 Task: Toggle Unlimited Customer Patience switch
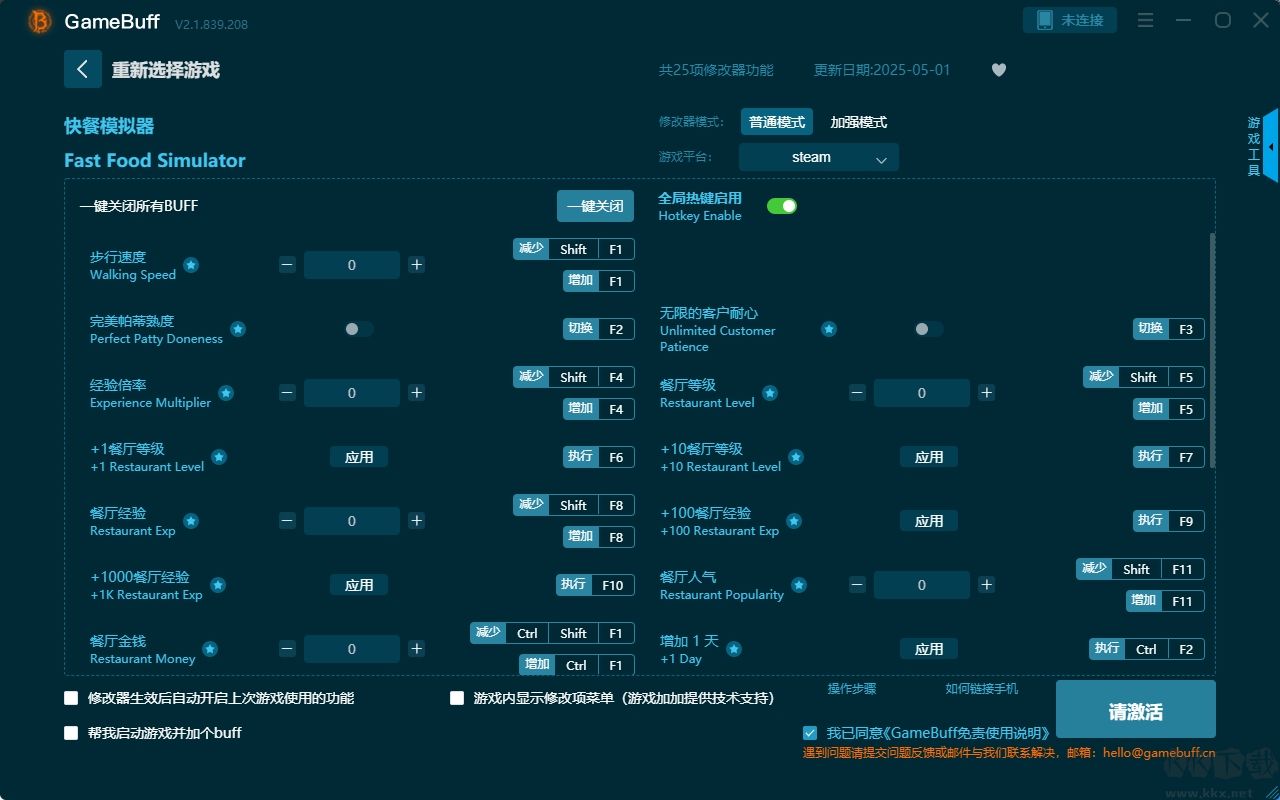click(x=929, y=329)
